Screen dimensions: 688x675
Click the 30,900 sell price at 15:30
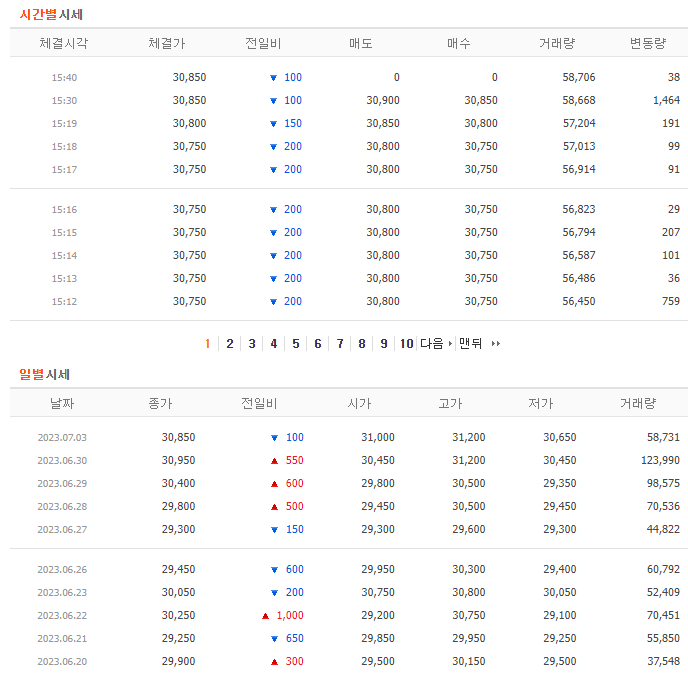point(383,100)
